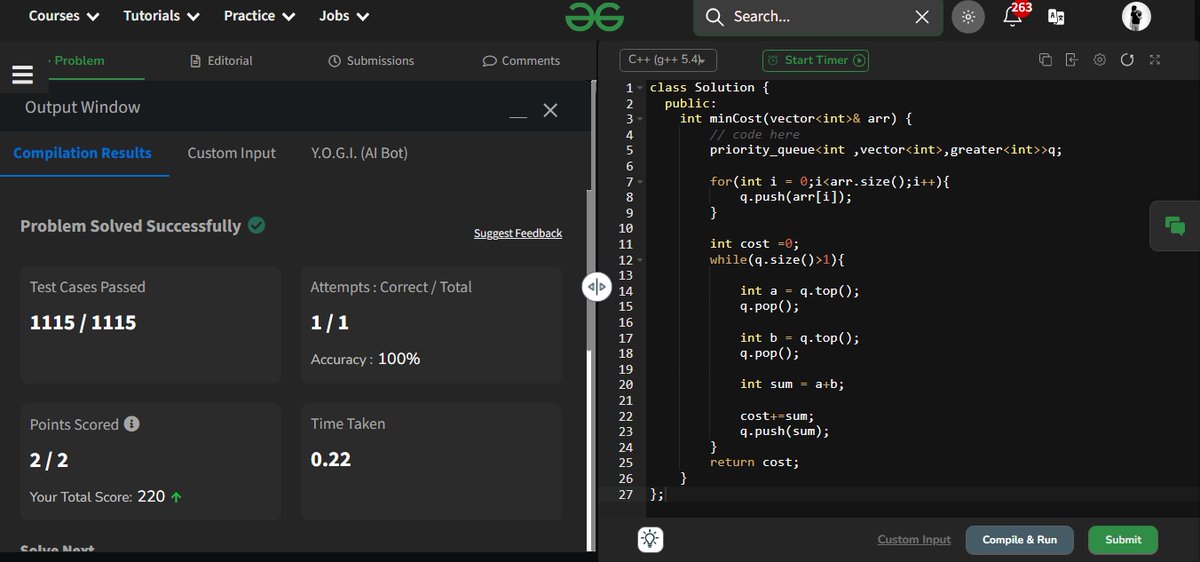Click the Time Taken value 0.22
Image resolution: width=1200 pixels, height=562 pixels.
331,460
